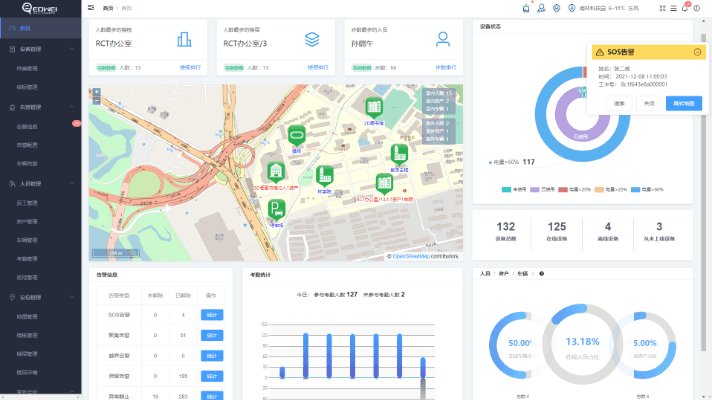Click the red badge on the alarm sidebar item
This screenshot has height=400, width=712.
pos(76,123)
